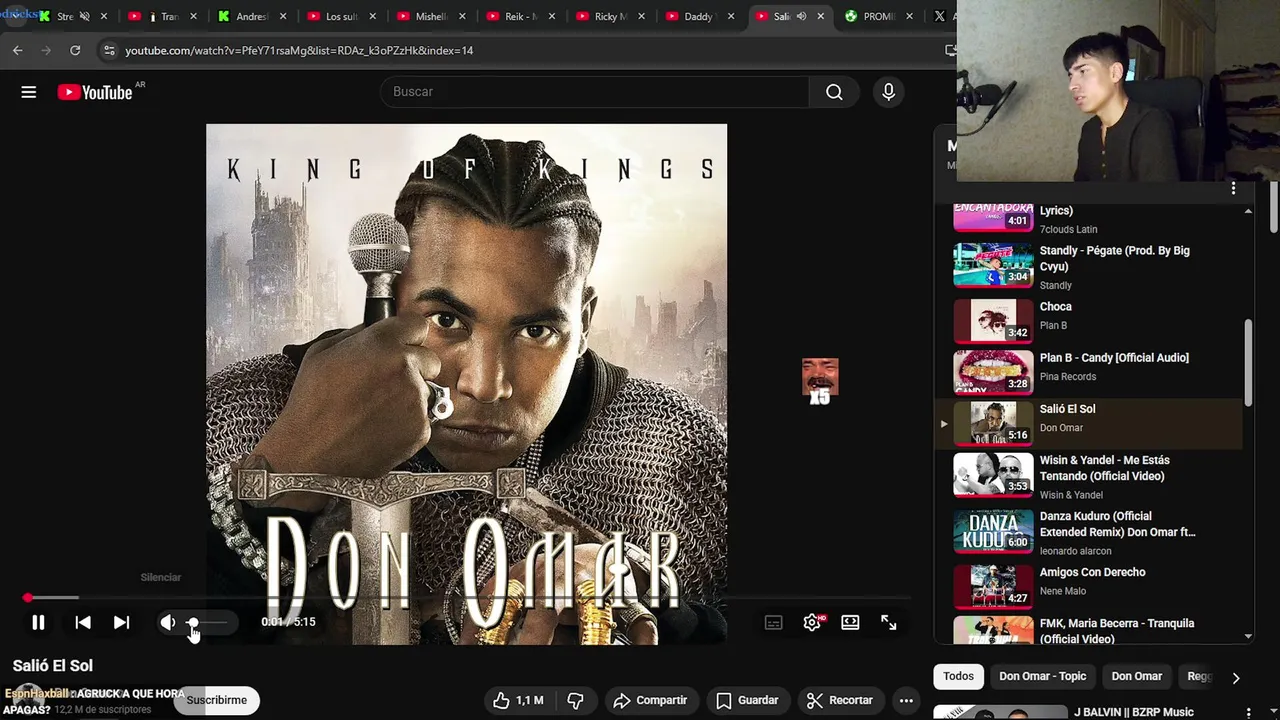Like the video with 1,1 M
This screenshot has height=720, width=1280.
(x=517, y=700)
